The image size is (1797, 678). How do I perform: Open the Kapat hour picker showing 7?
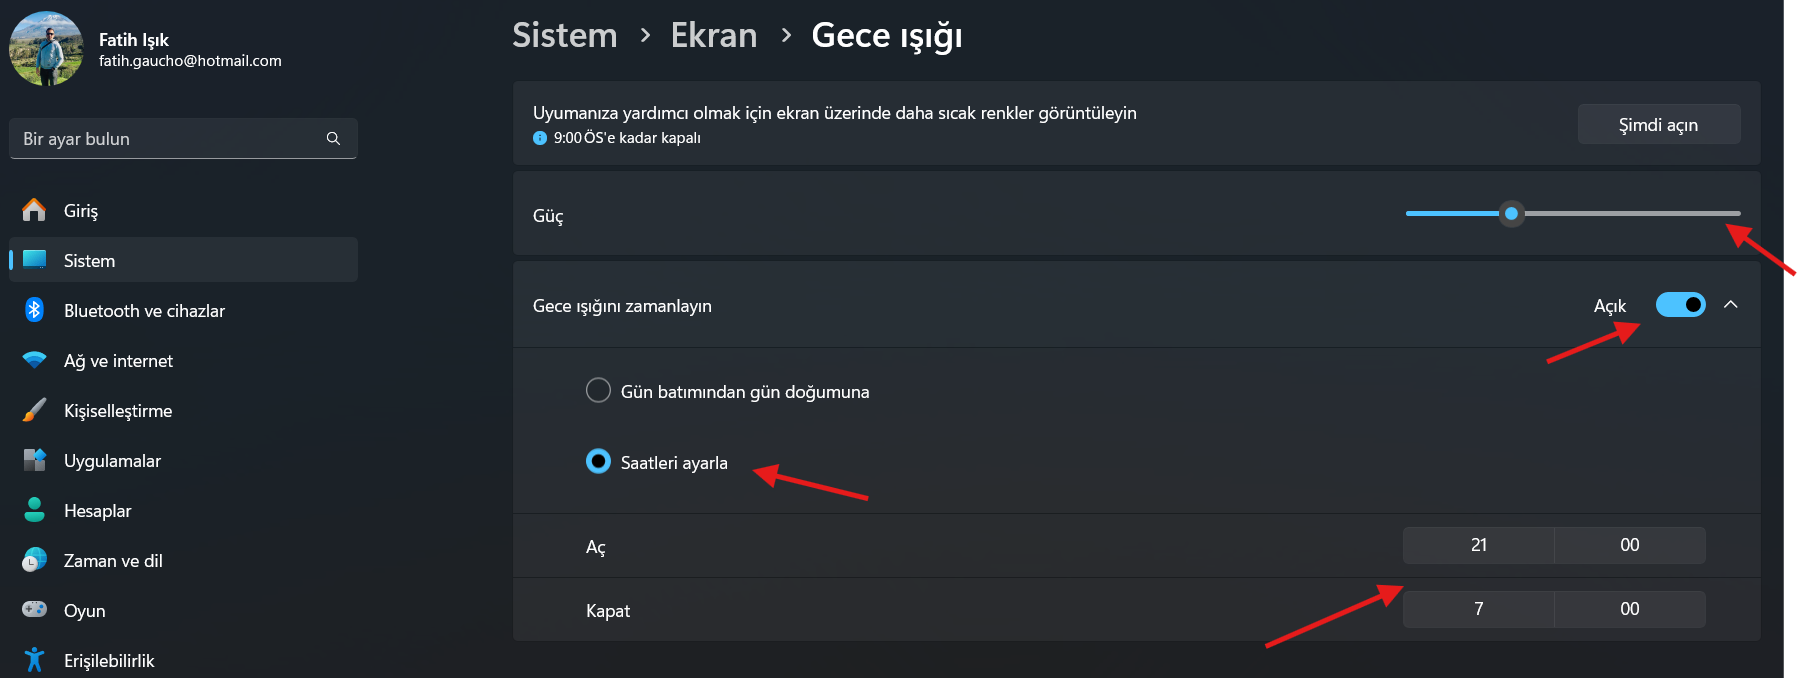[1479, 609]
